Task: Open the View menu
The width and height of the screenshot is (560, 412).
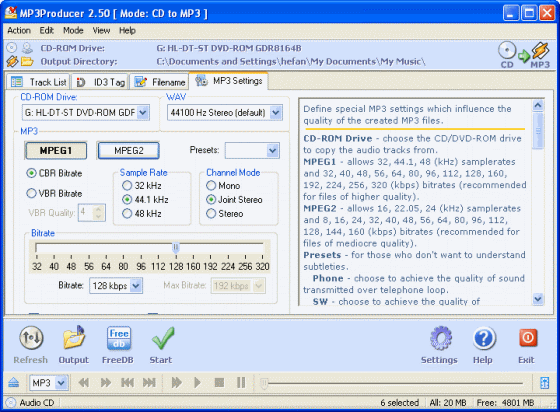Action: coord(101,30)
